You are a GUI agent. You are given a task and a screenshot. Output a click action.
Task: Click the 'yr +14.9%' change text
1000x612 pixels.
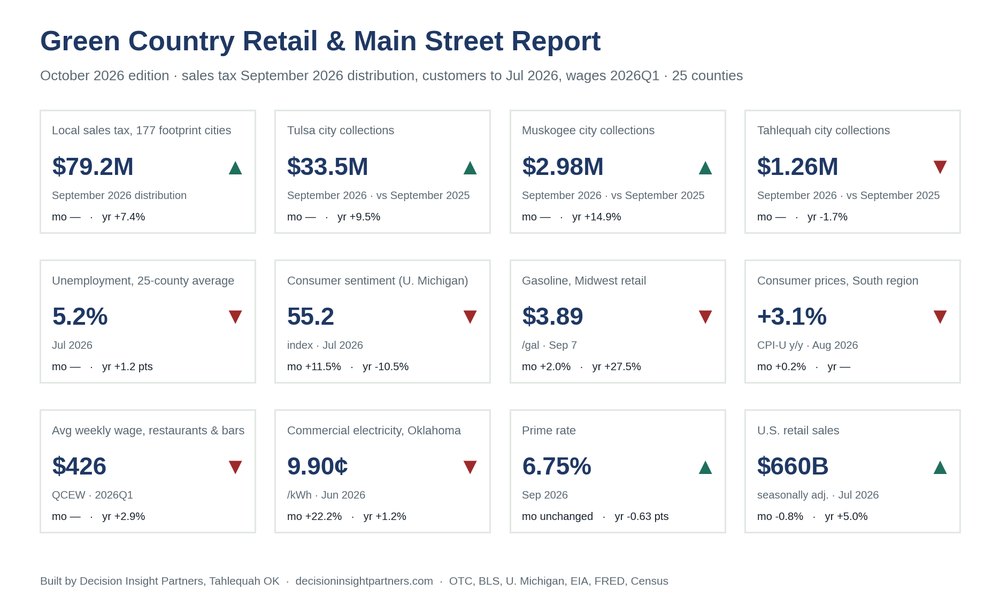(x=596, y=217)
